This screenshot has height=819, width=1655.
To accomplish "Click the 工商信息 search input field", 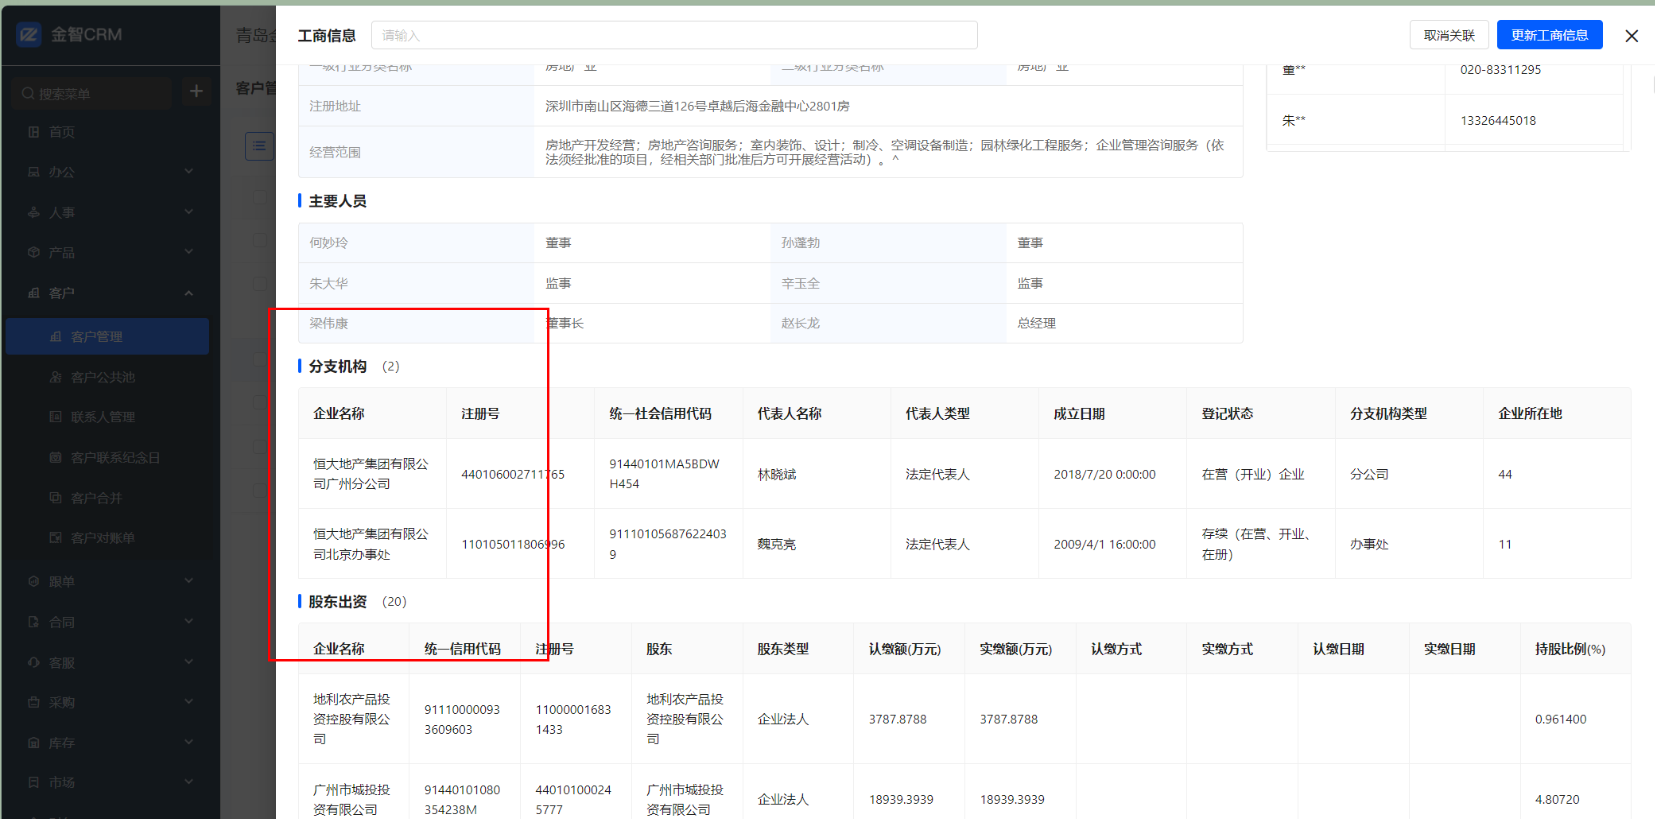I will point(674,35).
